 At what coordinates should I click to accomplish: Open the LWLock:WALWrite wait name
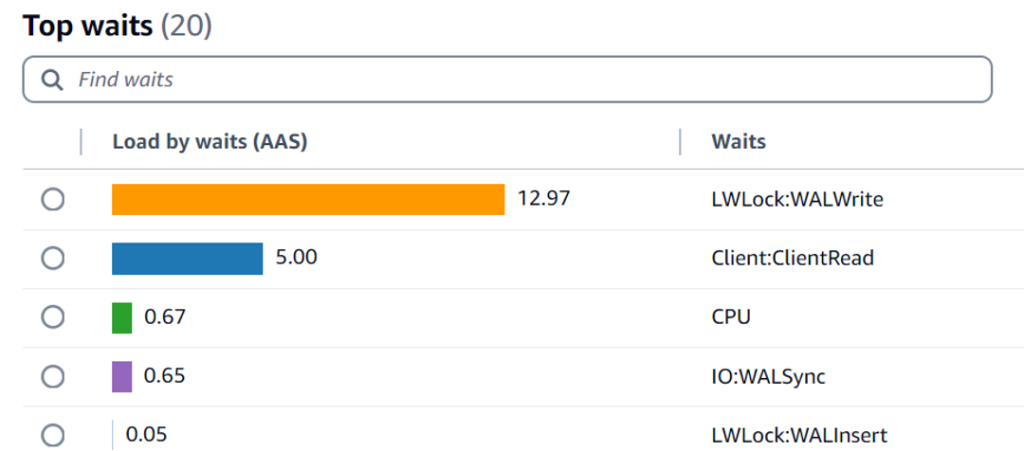tap(797, 200)
